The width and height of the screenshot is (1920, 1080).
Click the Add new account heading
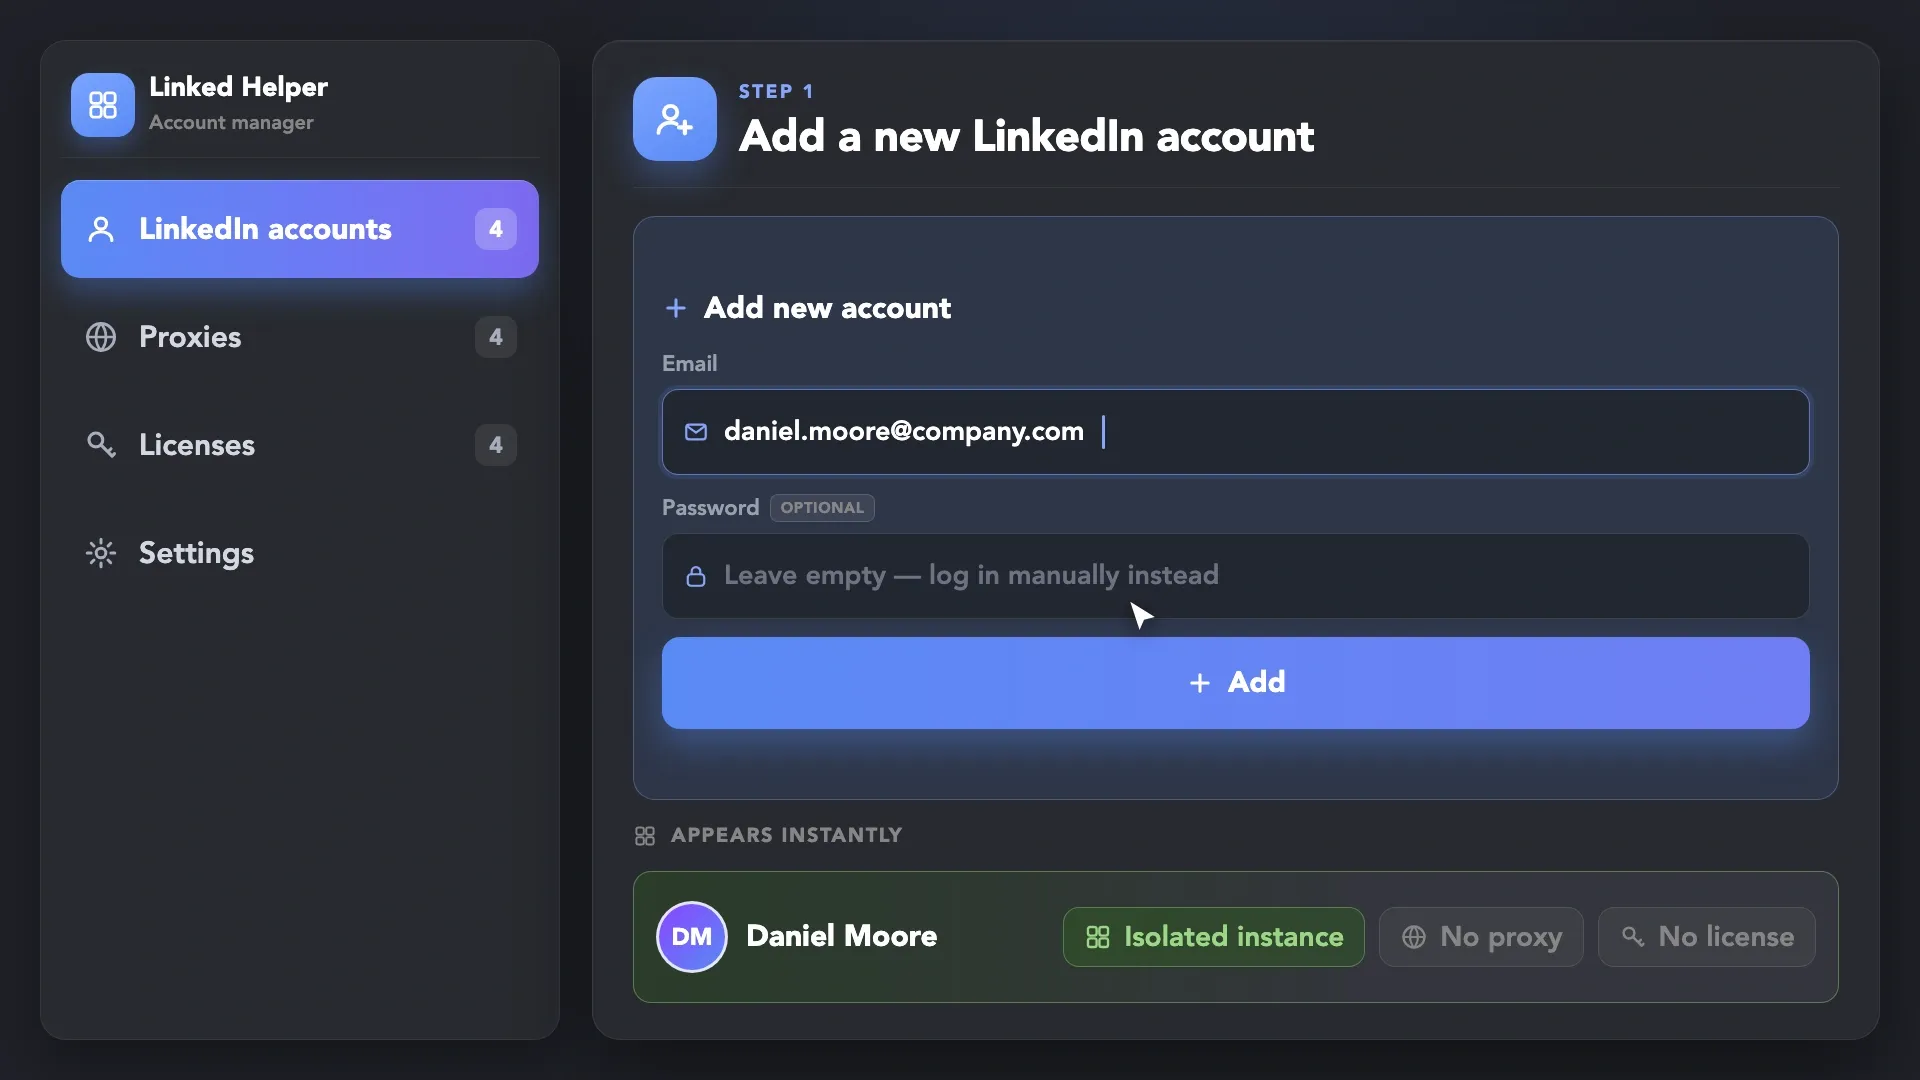point(828,308)
